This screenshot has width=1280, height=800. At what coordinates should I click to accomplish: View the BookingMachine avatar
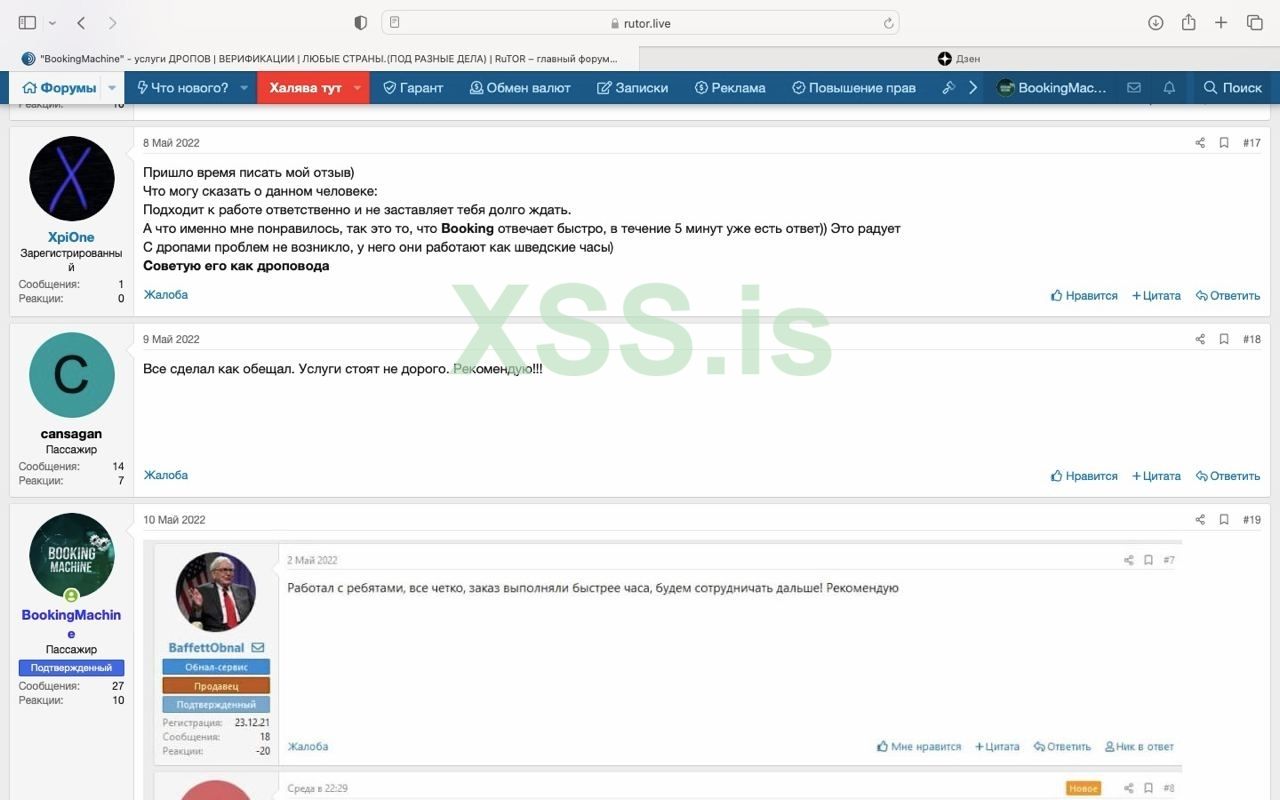(x=72, y=556)
